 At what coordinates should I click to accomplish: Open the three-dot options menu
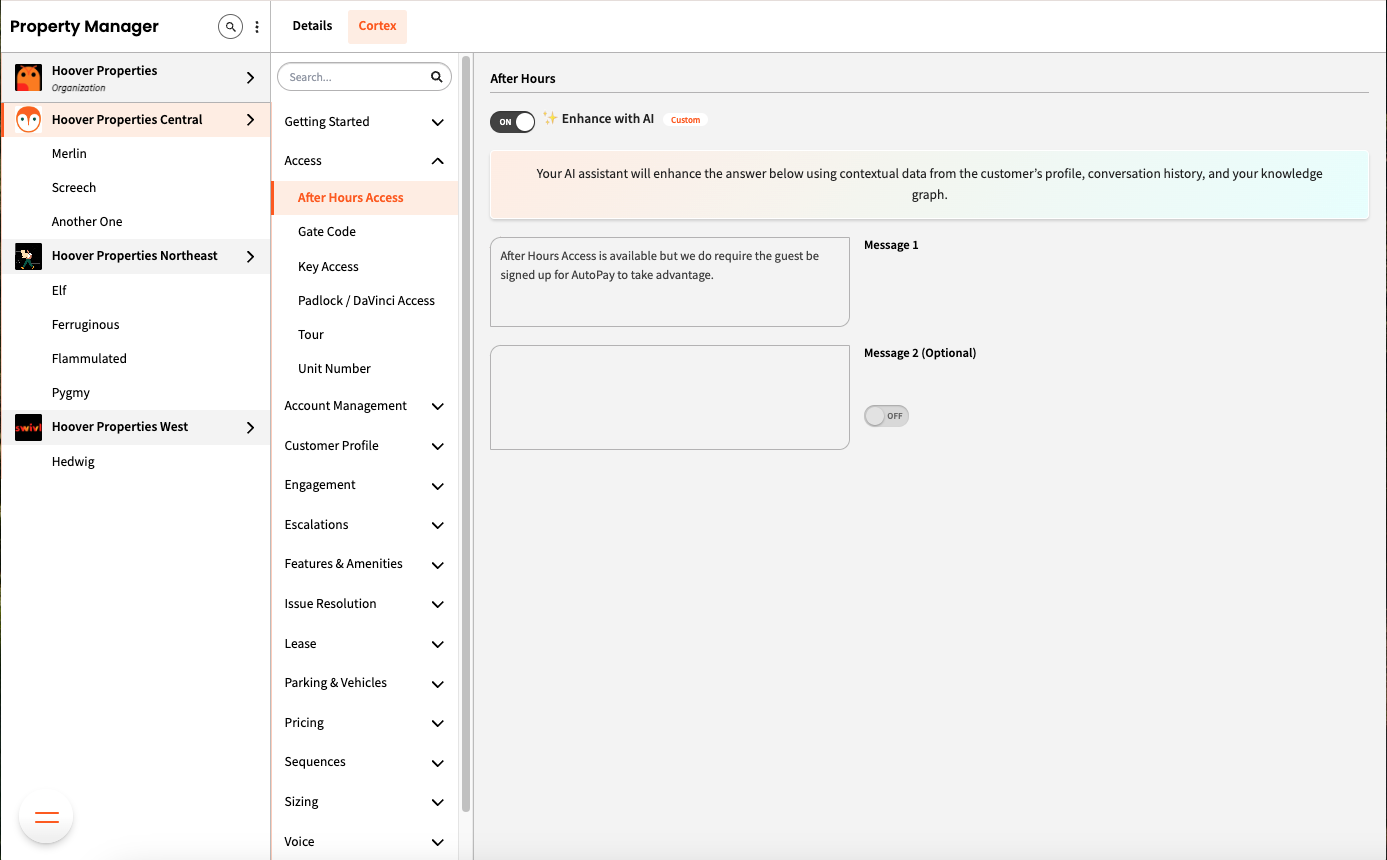pyautogui.click(x=257, y=27)
